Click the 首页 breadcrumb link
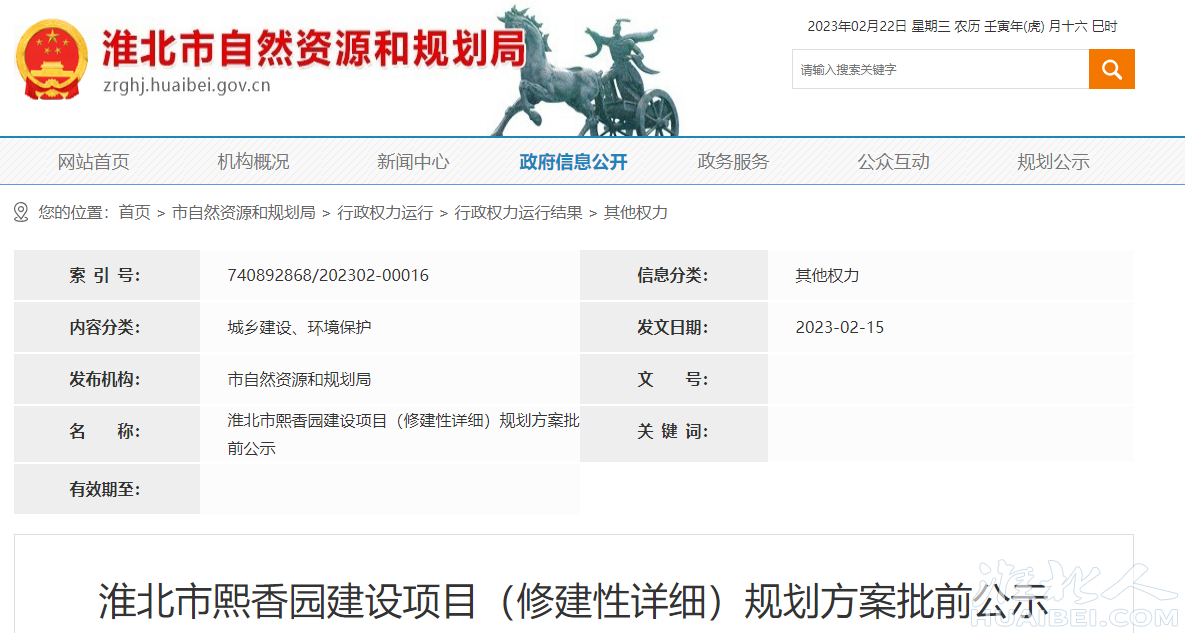 click(134, 212)
